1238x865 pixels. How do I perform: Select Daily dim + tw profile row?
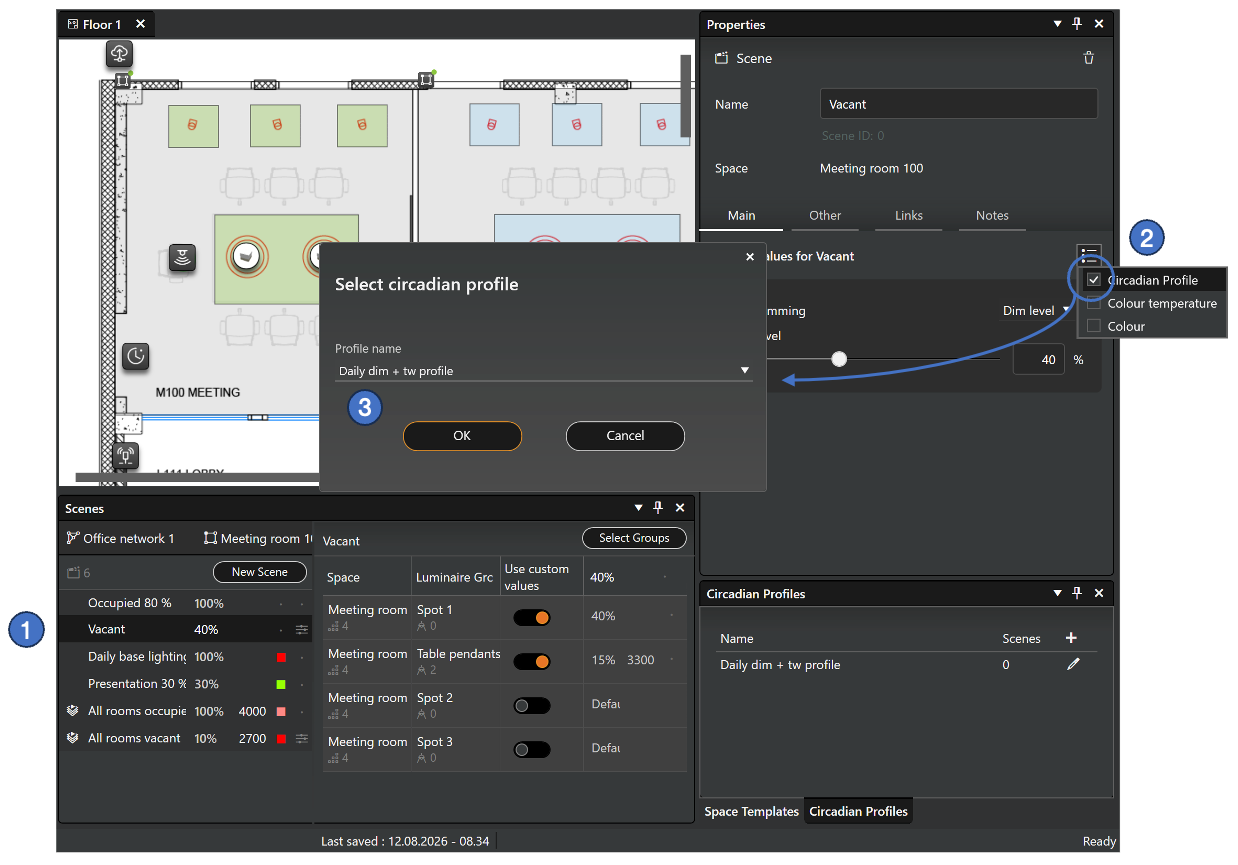(x=906, y=665)
